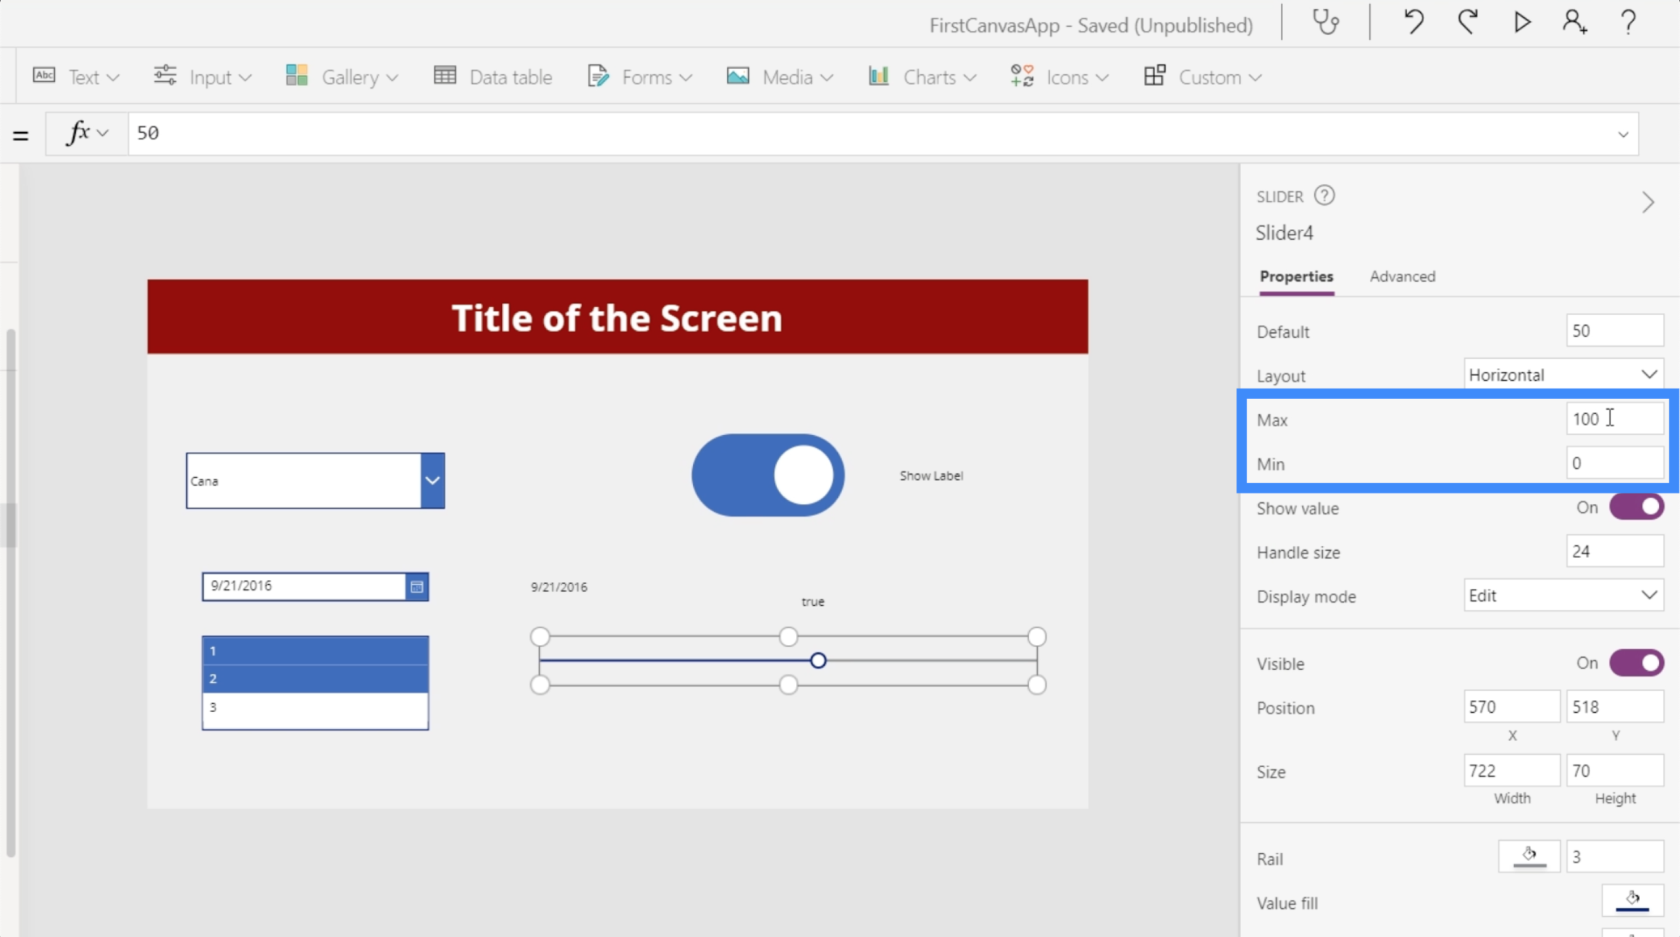Select the Title of the Screen banner
Screen dimensions: 1680x937
point(617,317)
